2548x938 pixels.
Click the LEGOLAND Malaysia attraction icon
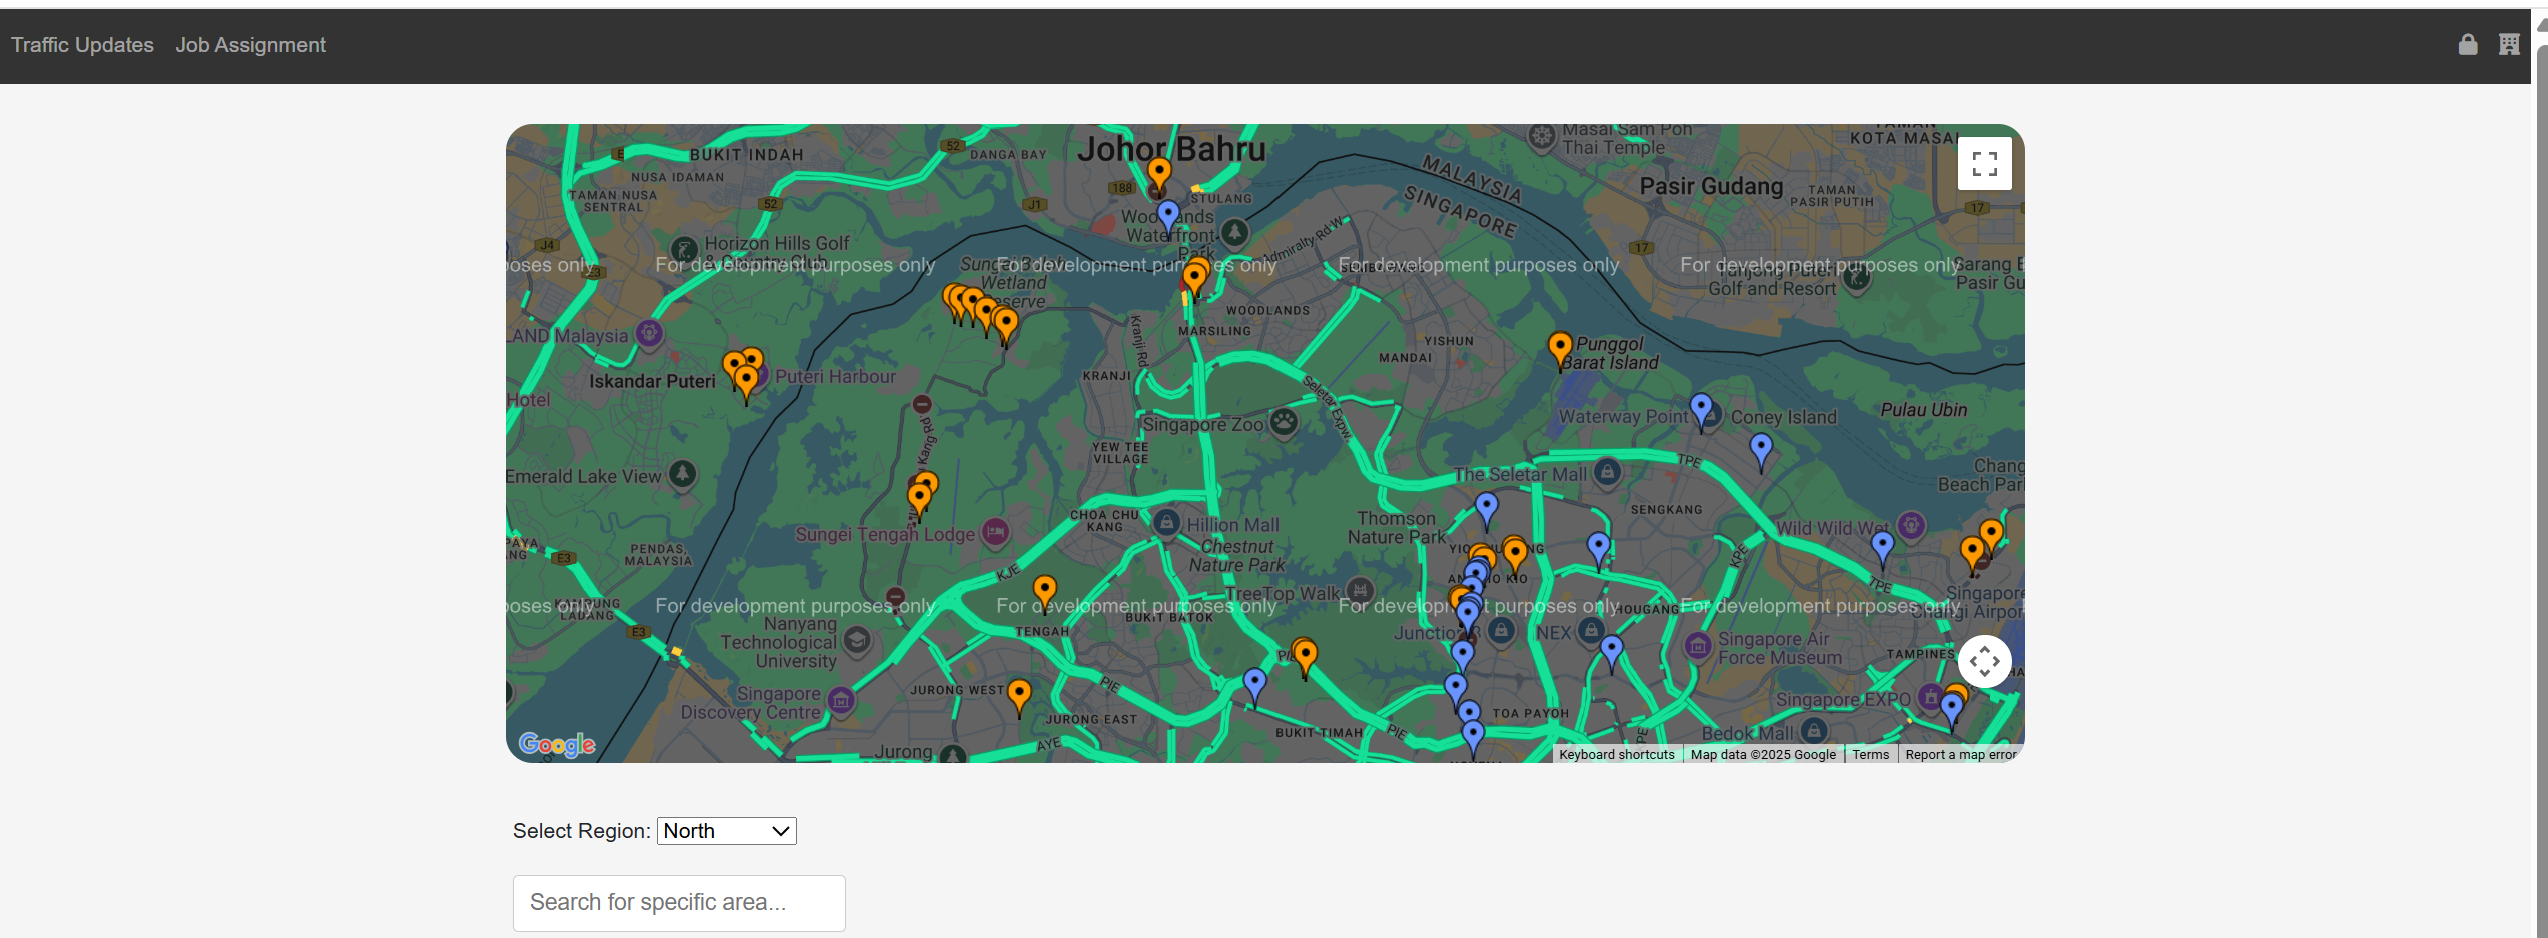point(649,333)
